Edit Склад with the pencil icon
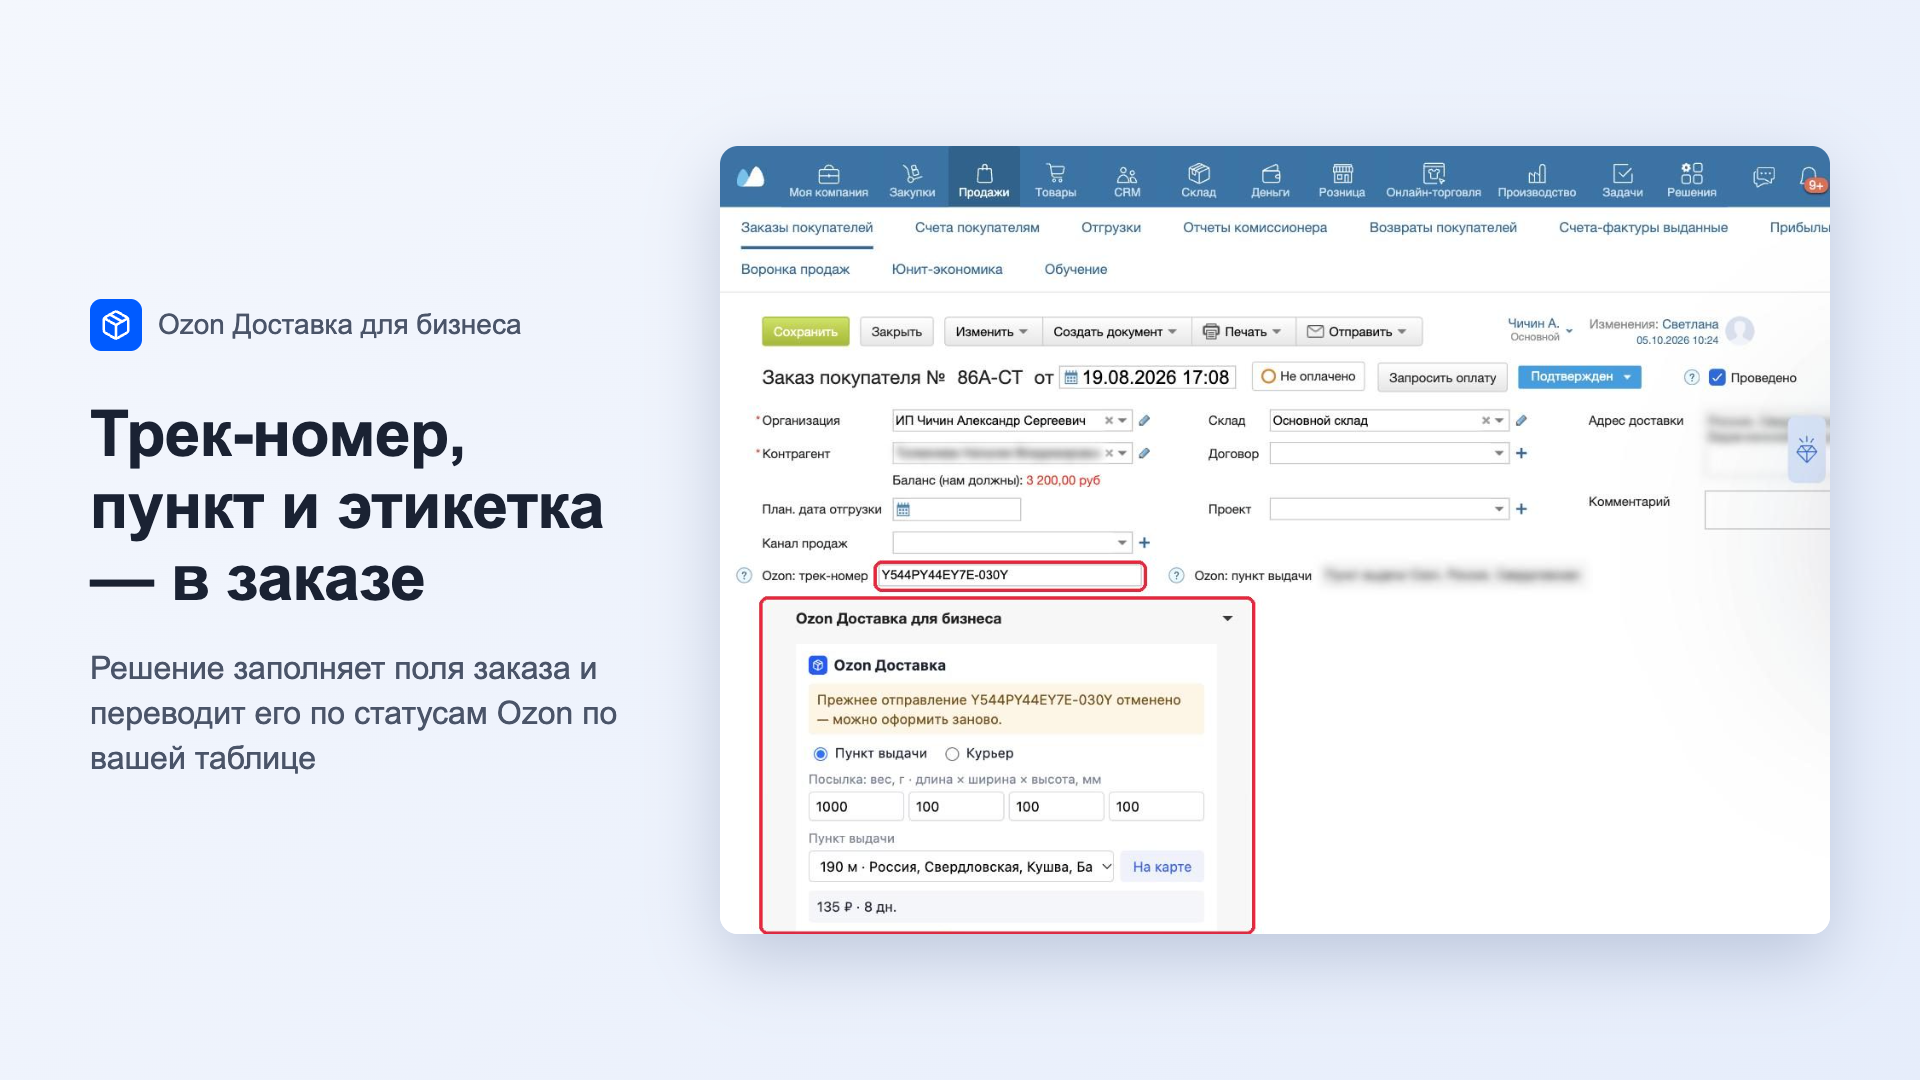 [1521, 421]
